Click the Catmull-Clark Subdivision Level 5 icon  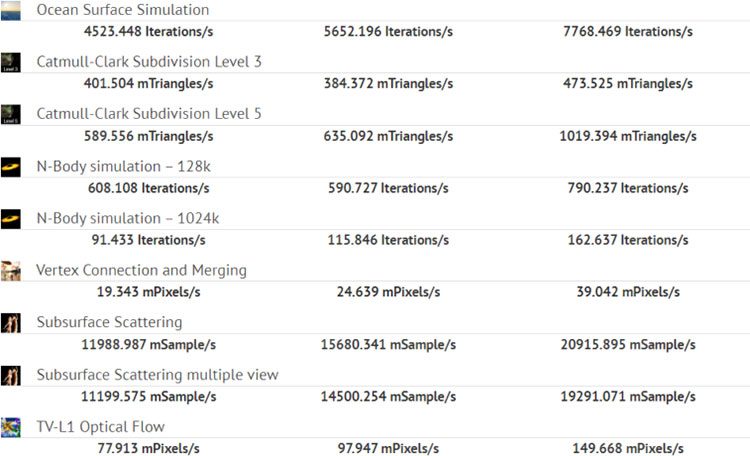[x=11, y=114]
